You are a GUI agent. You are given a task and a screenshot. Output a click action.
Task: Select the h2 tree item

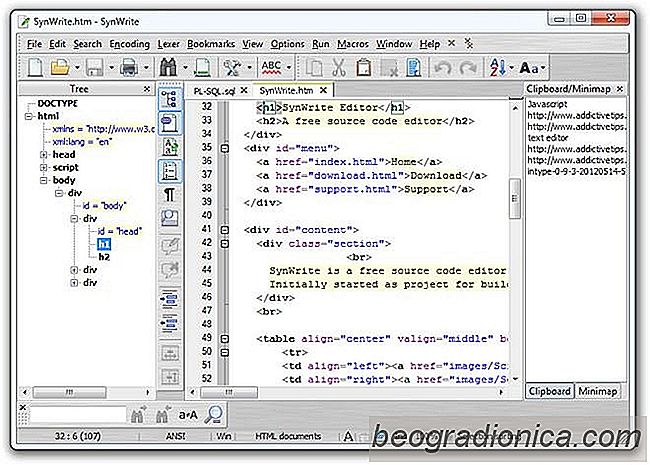click(x=104, y=257)
